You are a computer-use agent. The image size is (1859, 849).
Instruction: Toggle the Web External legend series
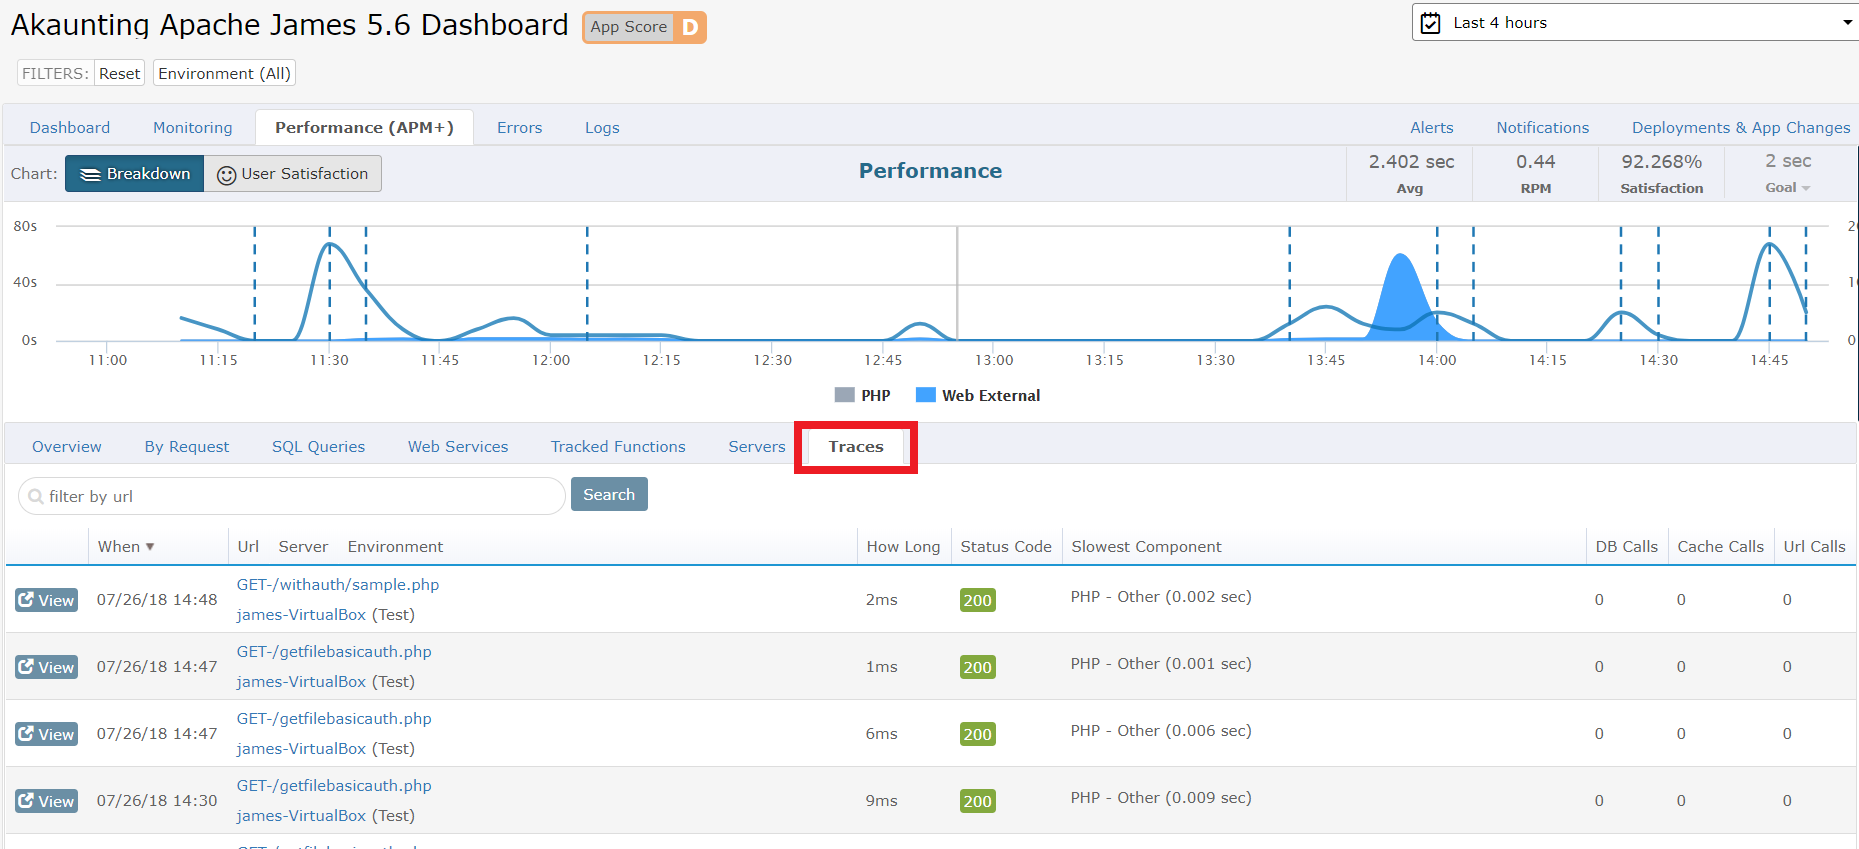(978, 396)
